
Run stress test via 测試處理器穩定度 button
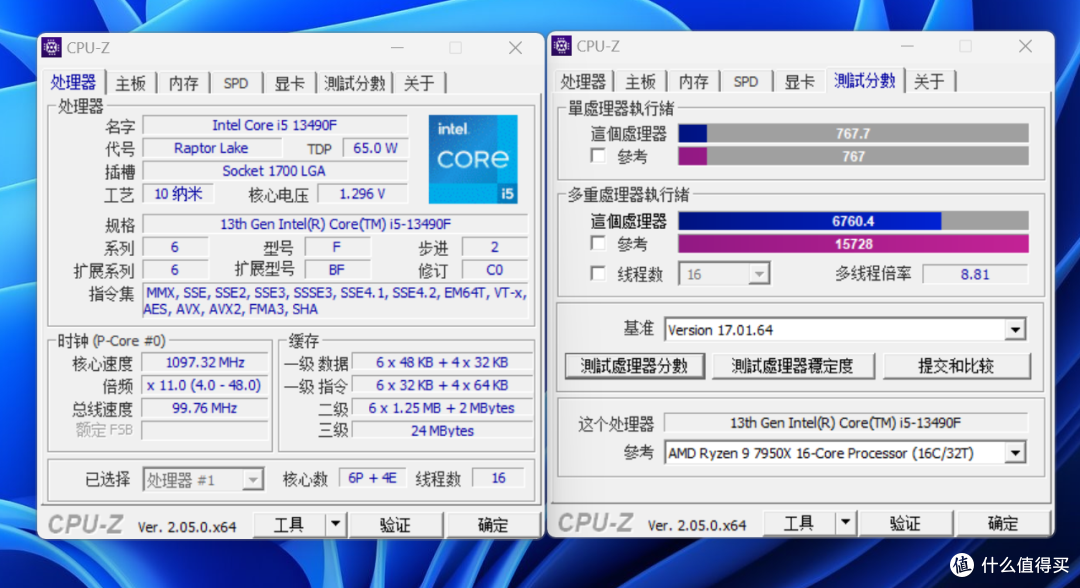click(x=793, y=366)
